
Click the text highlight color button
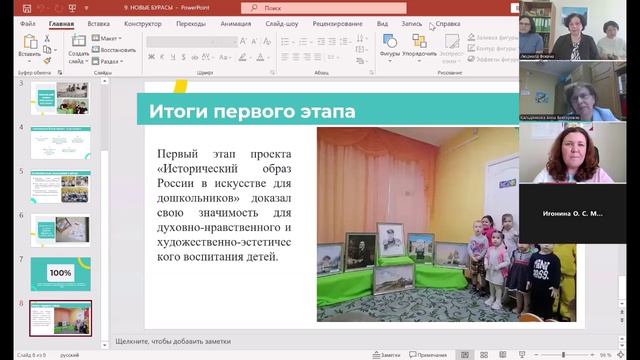pos(242,57)
